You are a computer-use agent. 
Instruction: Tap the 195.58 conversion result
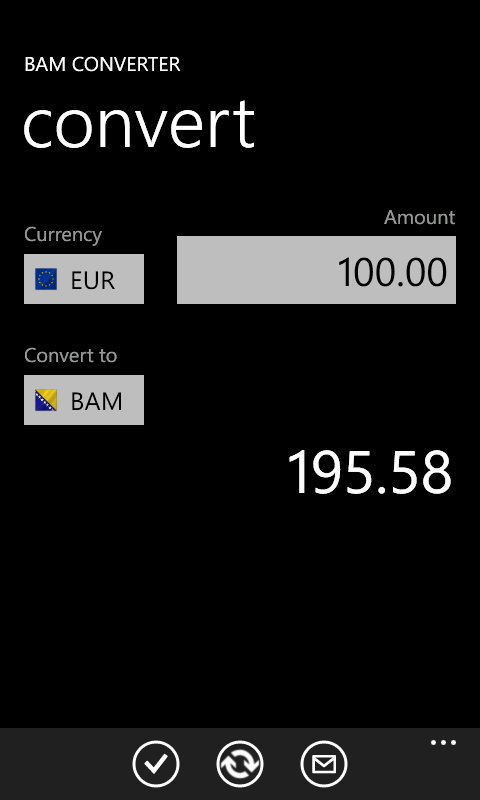[369, 472]
